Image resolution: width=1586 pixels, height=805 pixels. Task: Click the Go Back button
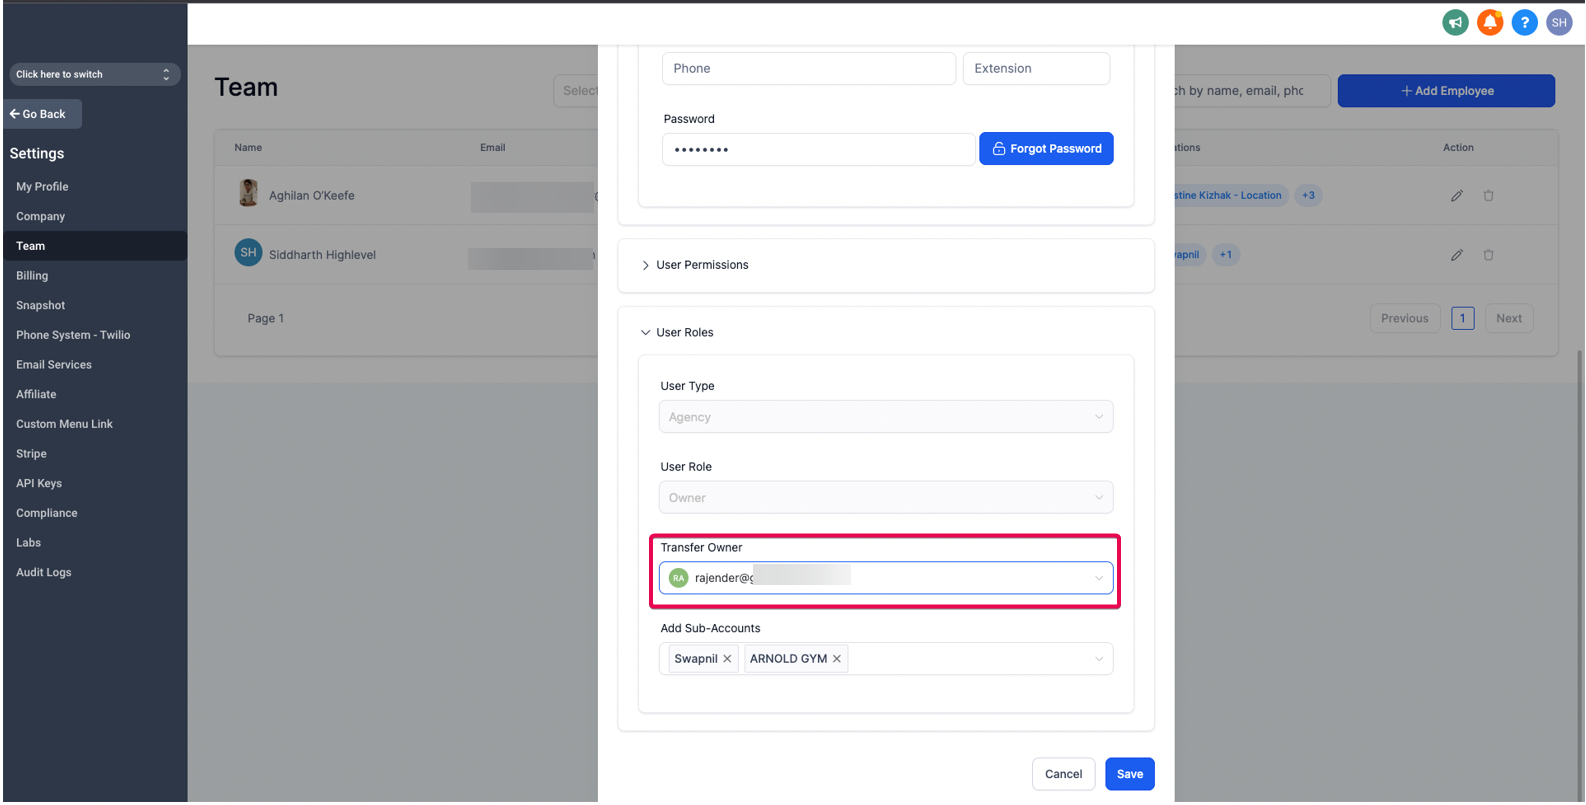[38, 114]
